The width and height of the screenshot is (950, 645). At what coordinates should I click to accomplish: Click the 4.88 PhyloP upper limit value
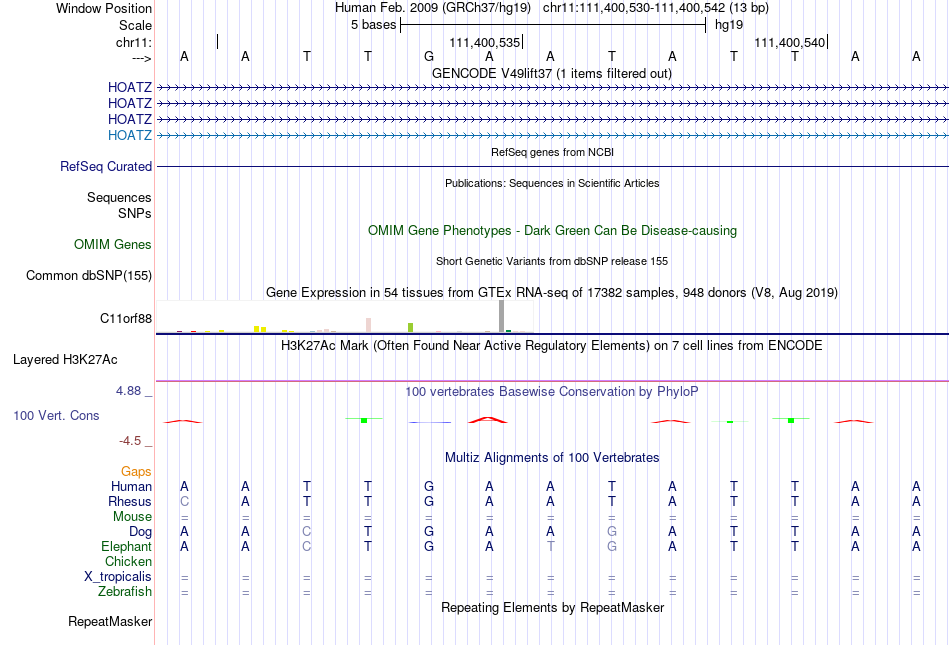(x=128, y=391)
